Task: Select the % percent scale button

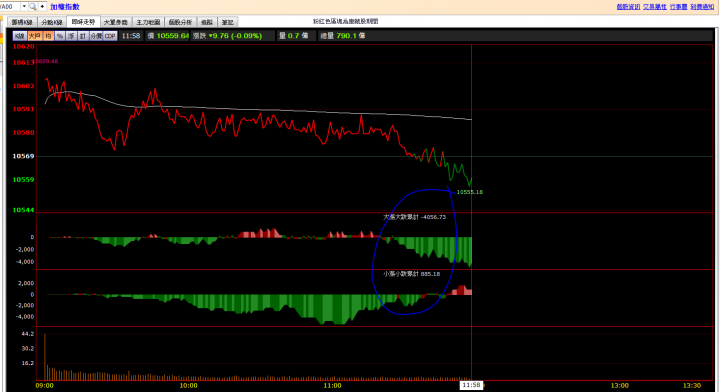Action: pos(60,36)
